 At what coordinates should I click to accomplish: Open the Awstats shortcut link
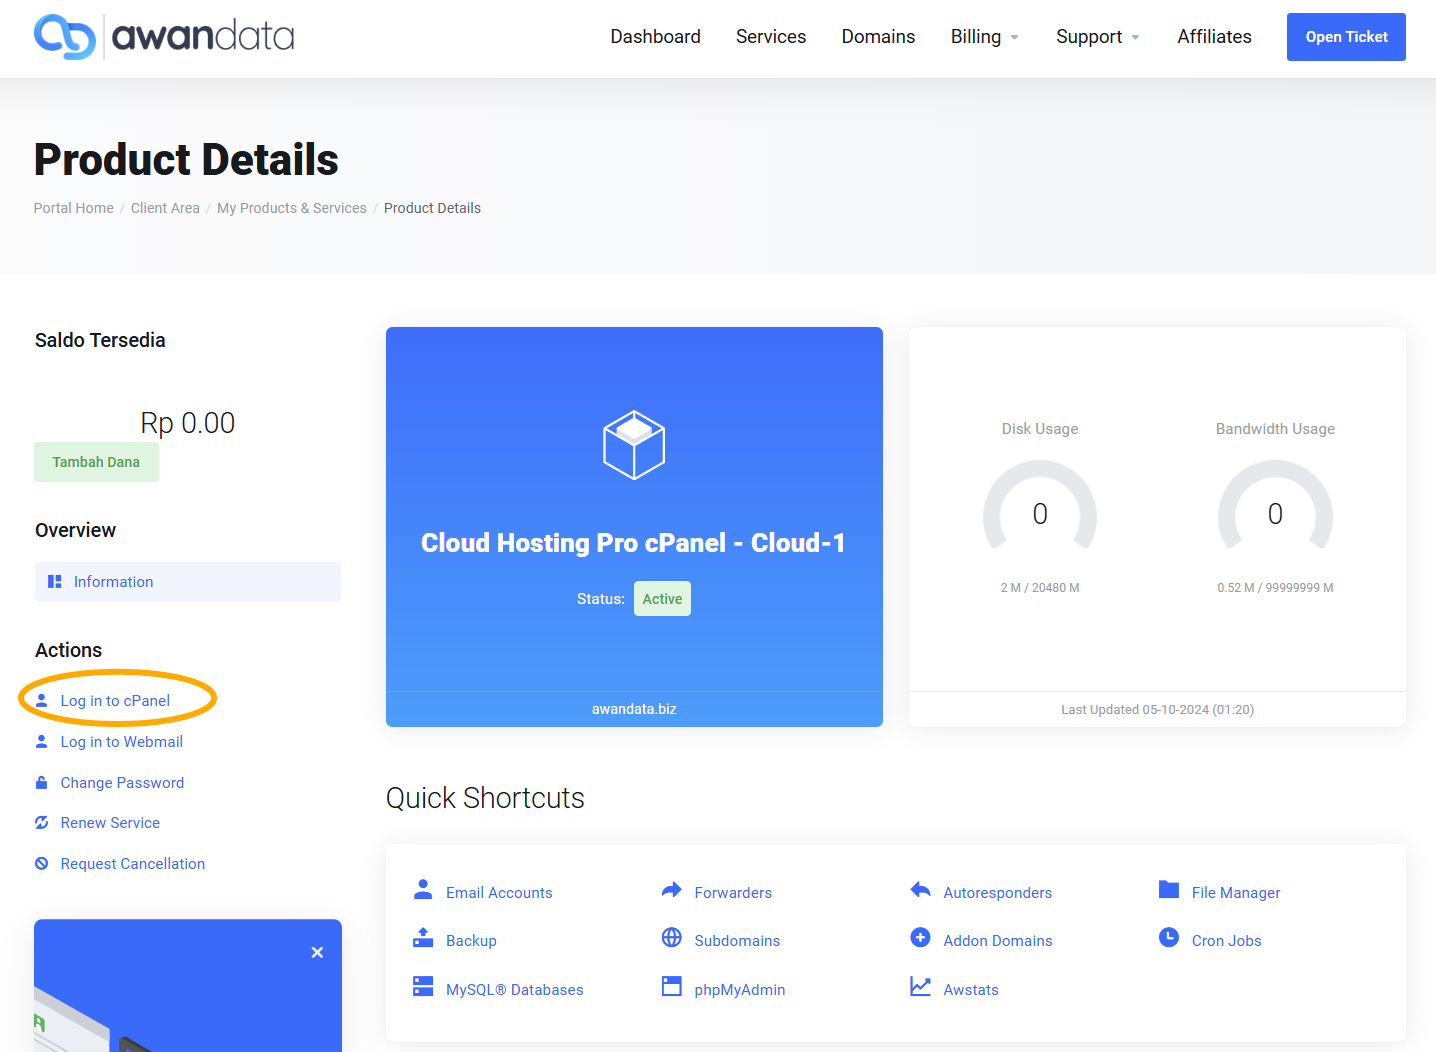[x=971, y=990]
